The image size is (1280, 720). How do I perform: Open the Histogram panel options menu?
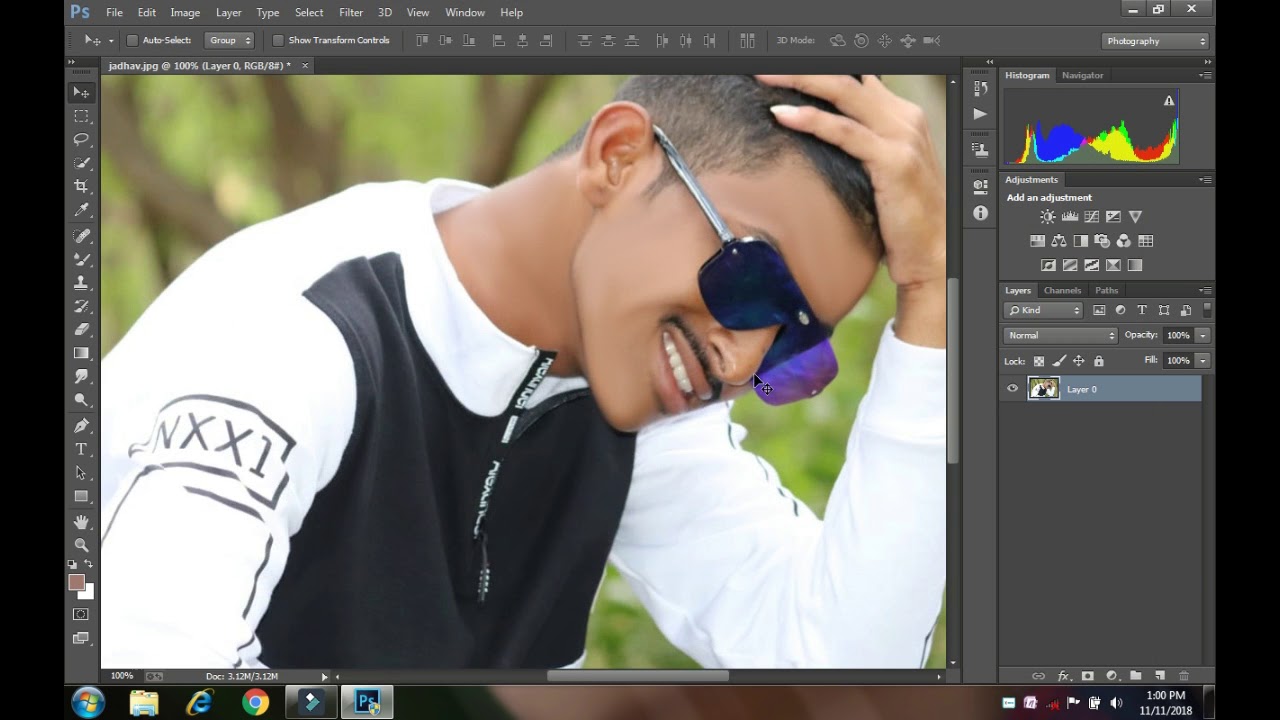[1205, 75]
